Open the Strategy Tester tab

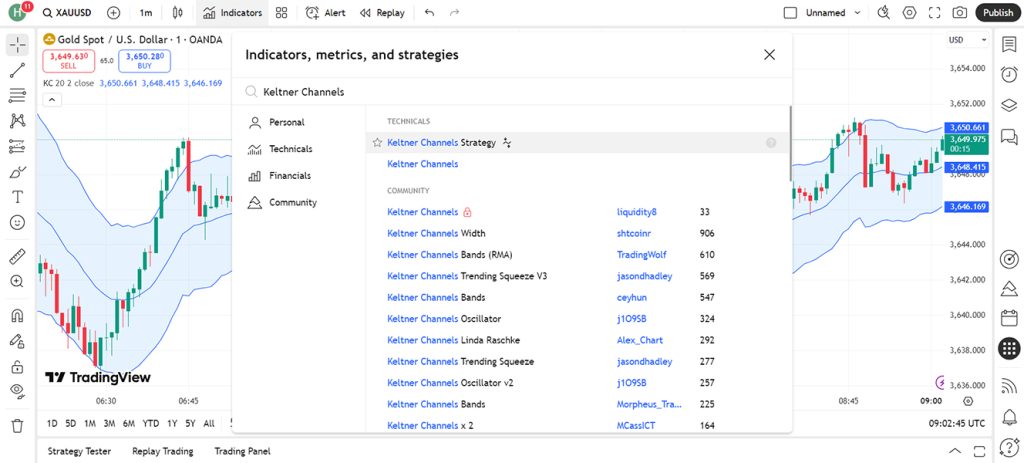click(x=79, y=451)
